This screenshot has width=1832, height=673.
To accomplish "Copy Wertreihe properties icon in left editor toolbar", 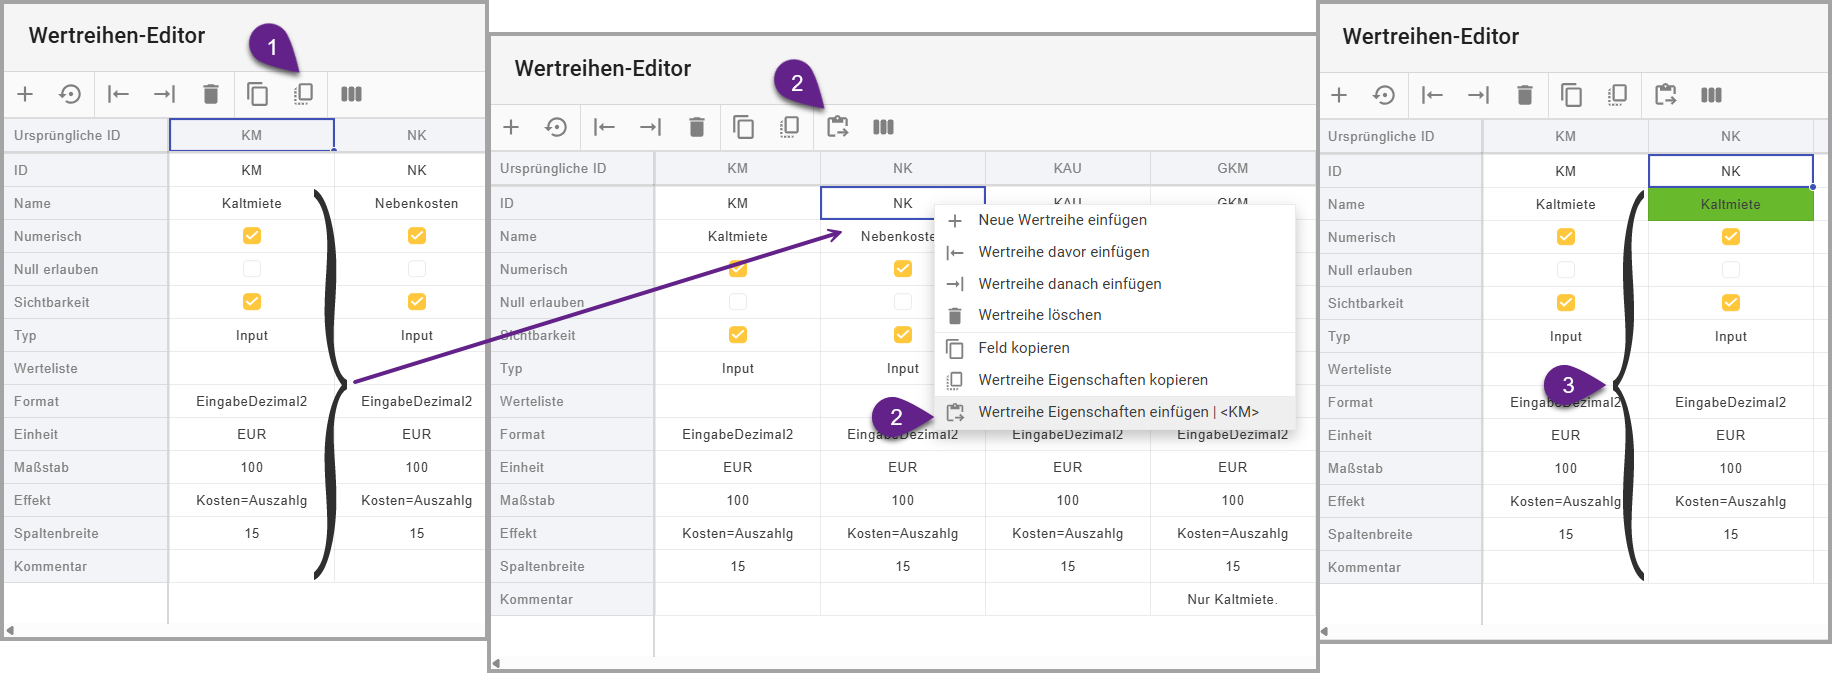I will tap(303, 94).
